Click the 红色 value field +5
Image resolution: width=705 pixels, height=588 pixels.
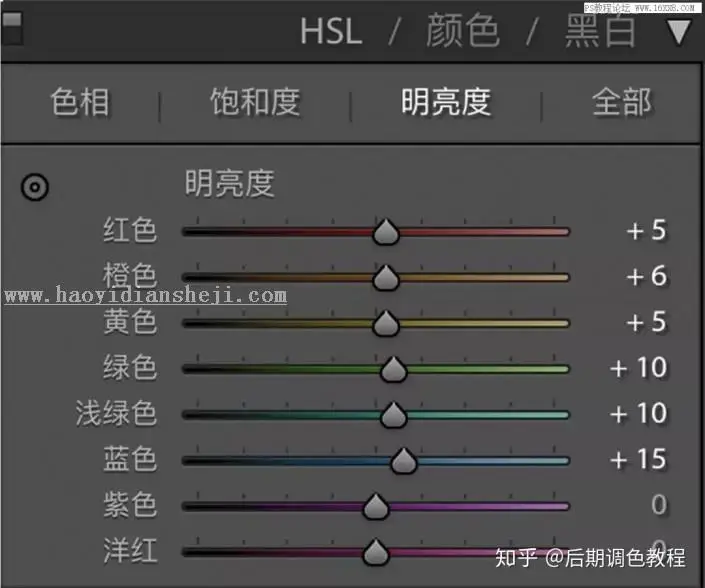point(647,230)
